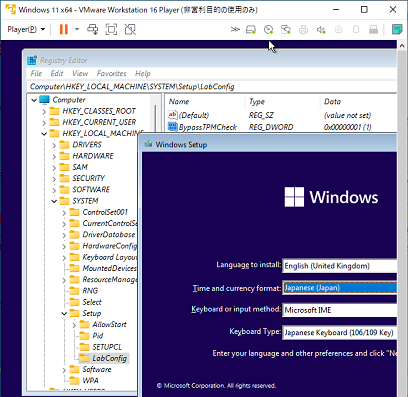Viewport: 408px width, 397px height.
Task: Click the Windows Setup title bar icon
Action: [148, 144]
